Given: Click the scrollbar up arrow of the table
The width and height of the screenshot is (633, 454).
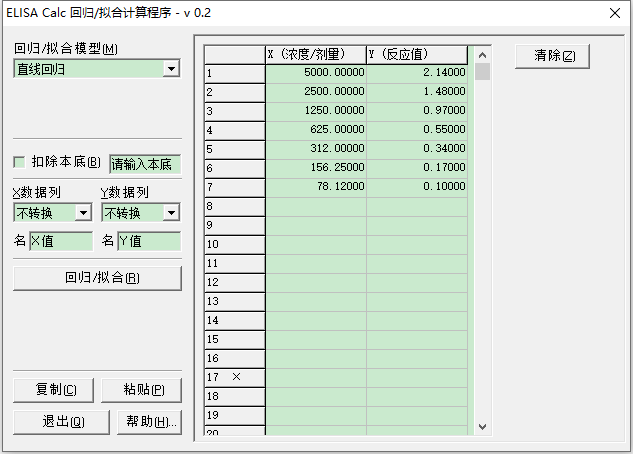Looking at the screenshot, I should [482, 54].
